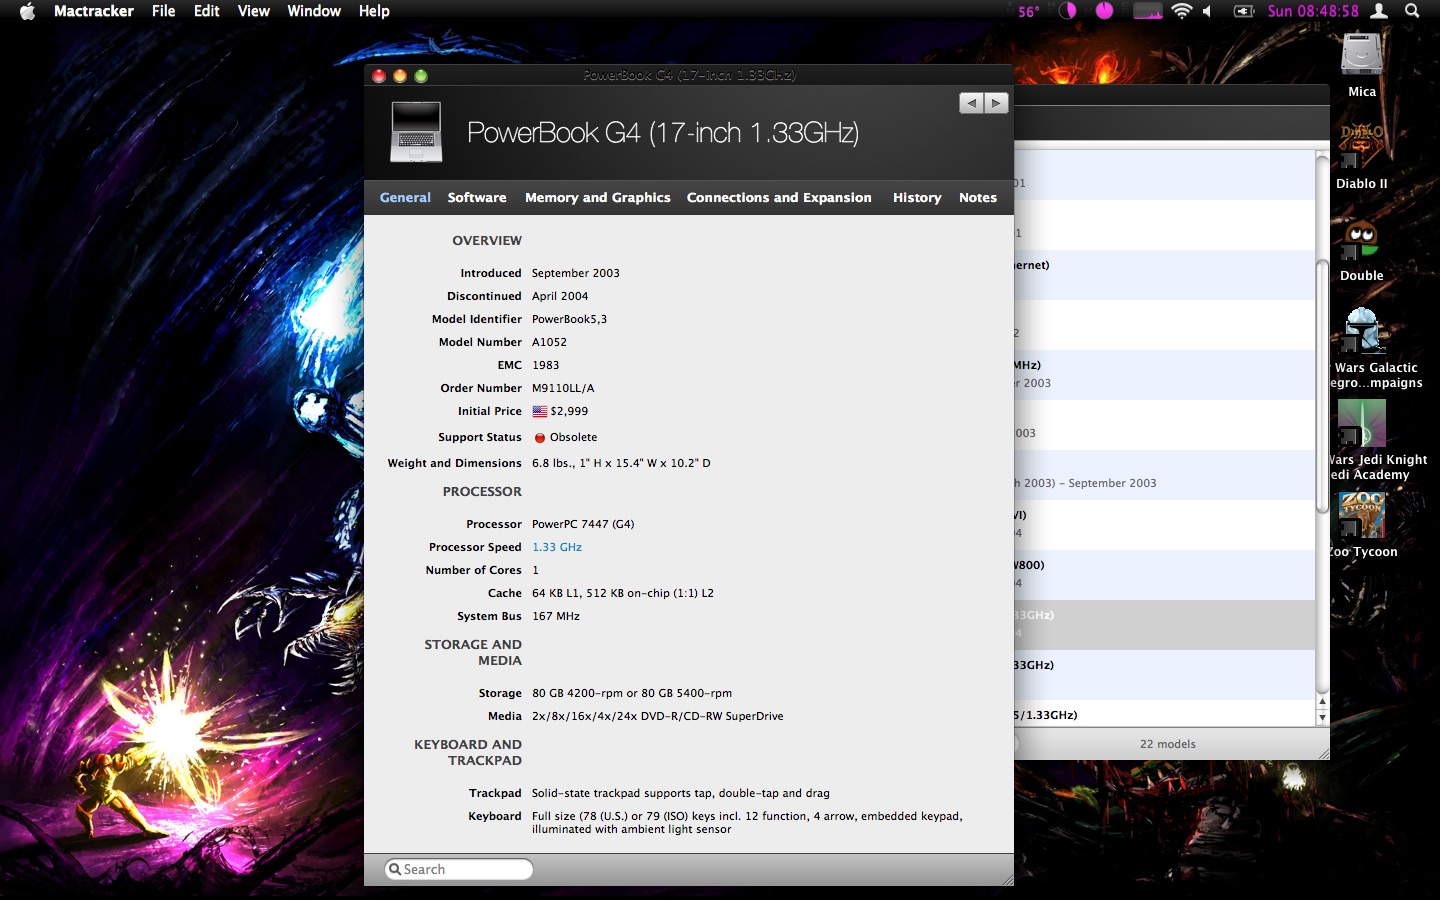The image size is (1440, 900).
Task: Open the Diablo II desktop shortcut
Action: coord(1361,148)
